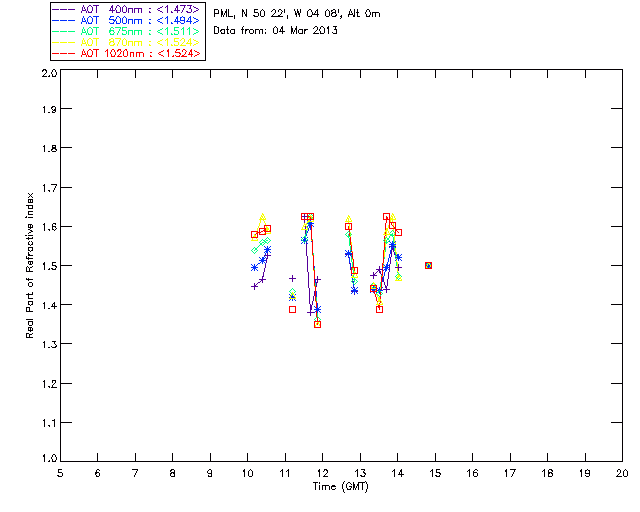Click the blue asterisk marker at the left group's bottom
Screen dimensions: 640x512
click(254, 267)
